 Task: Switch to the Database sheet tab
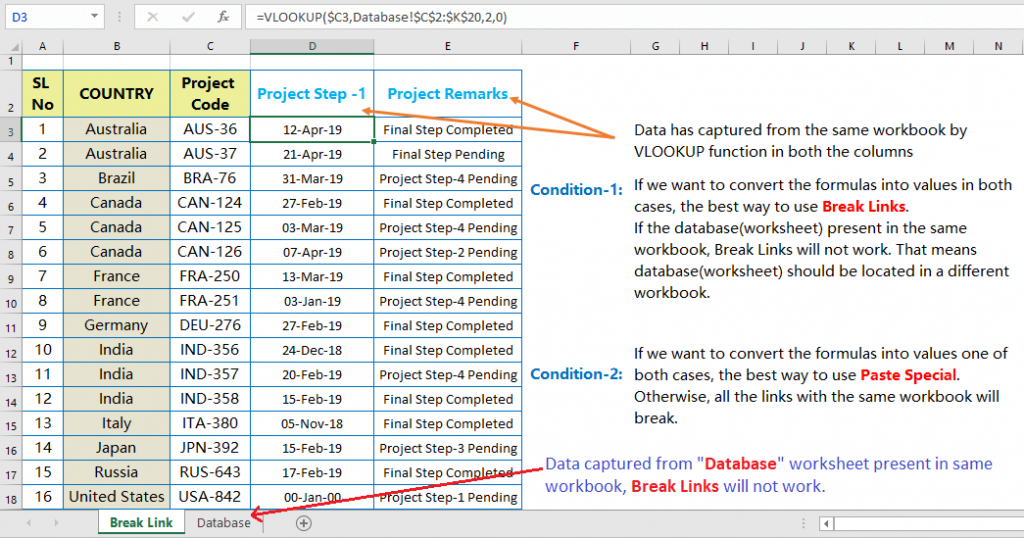tap(223, 523)
